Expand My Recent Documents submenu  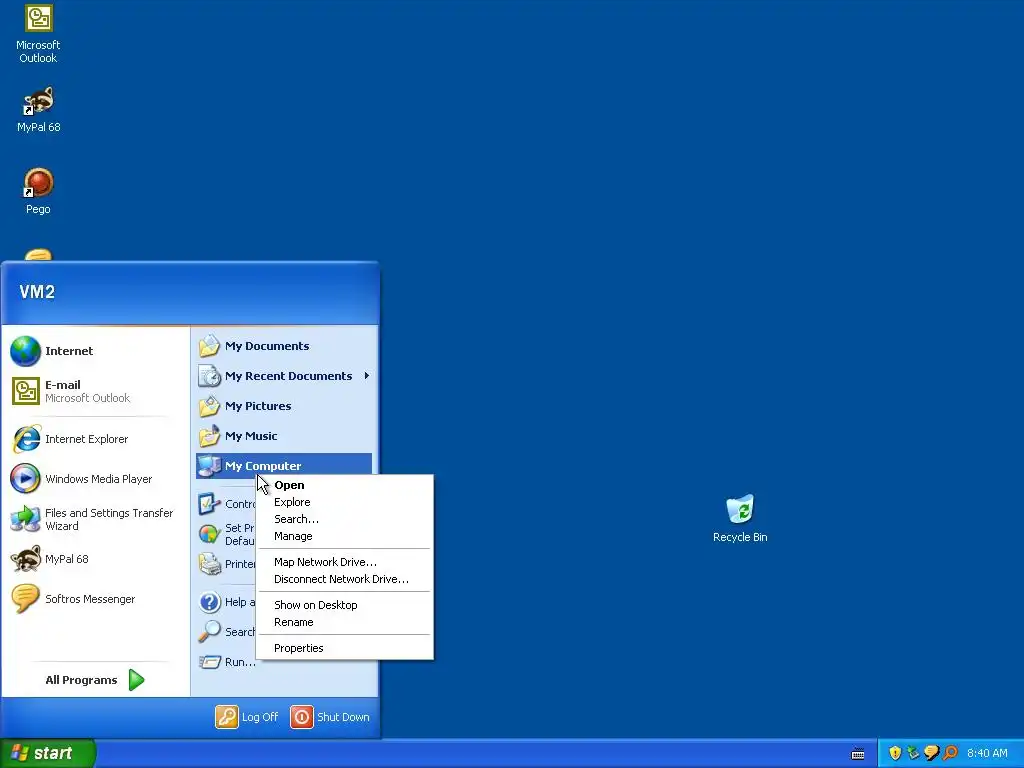click(284, 376)
